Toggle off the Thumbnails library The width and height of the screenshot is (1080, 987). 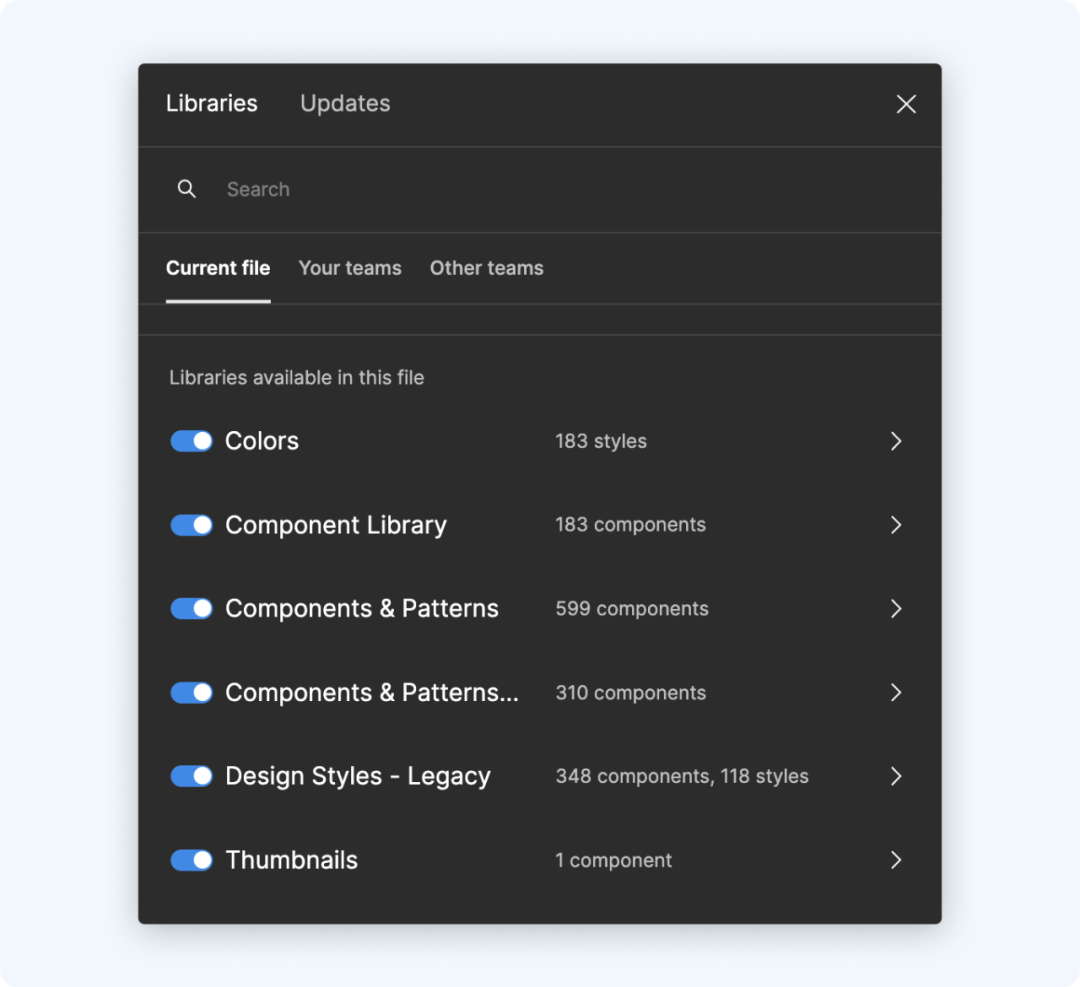pyautogui.click(x=191, y=860)
